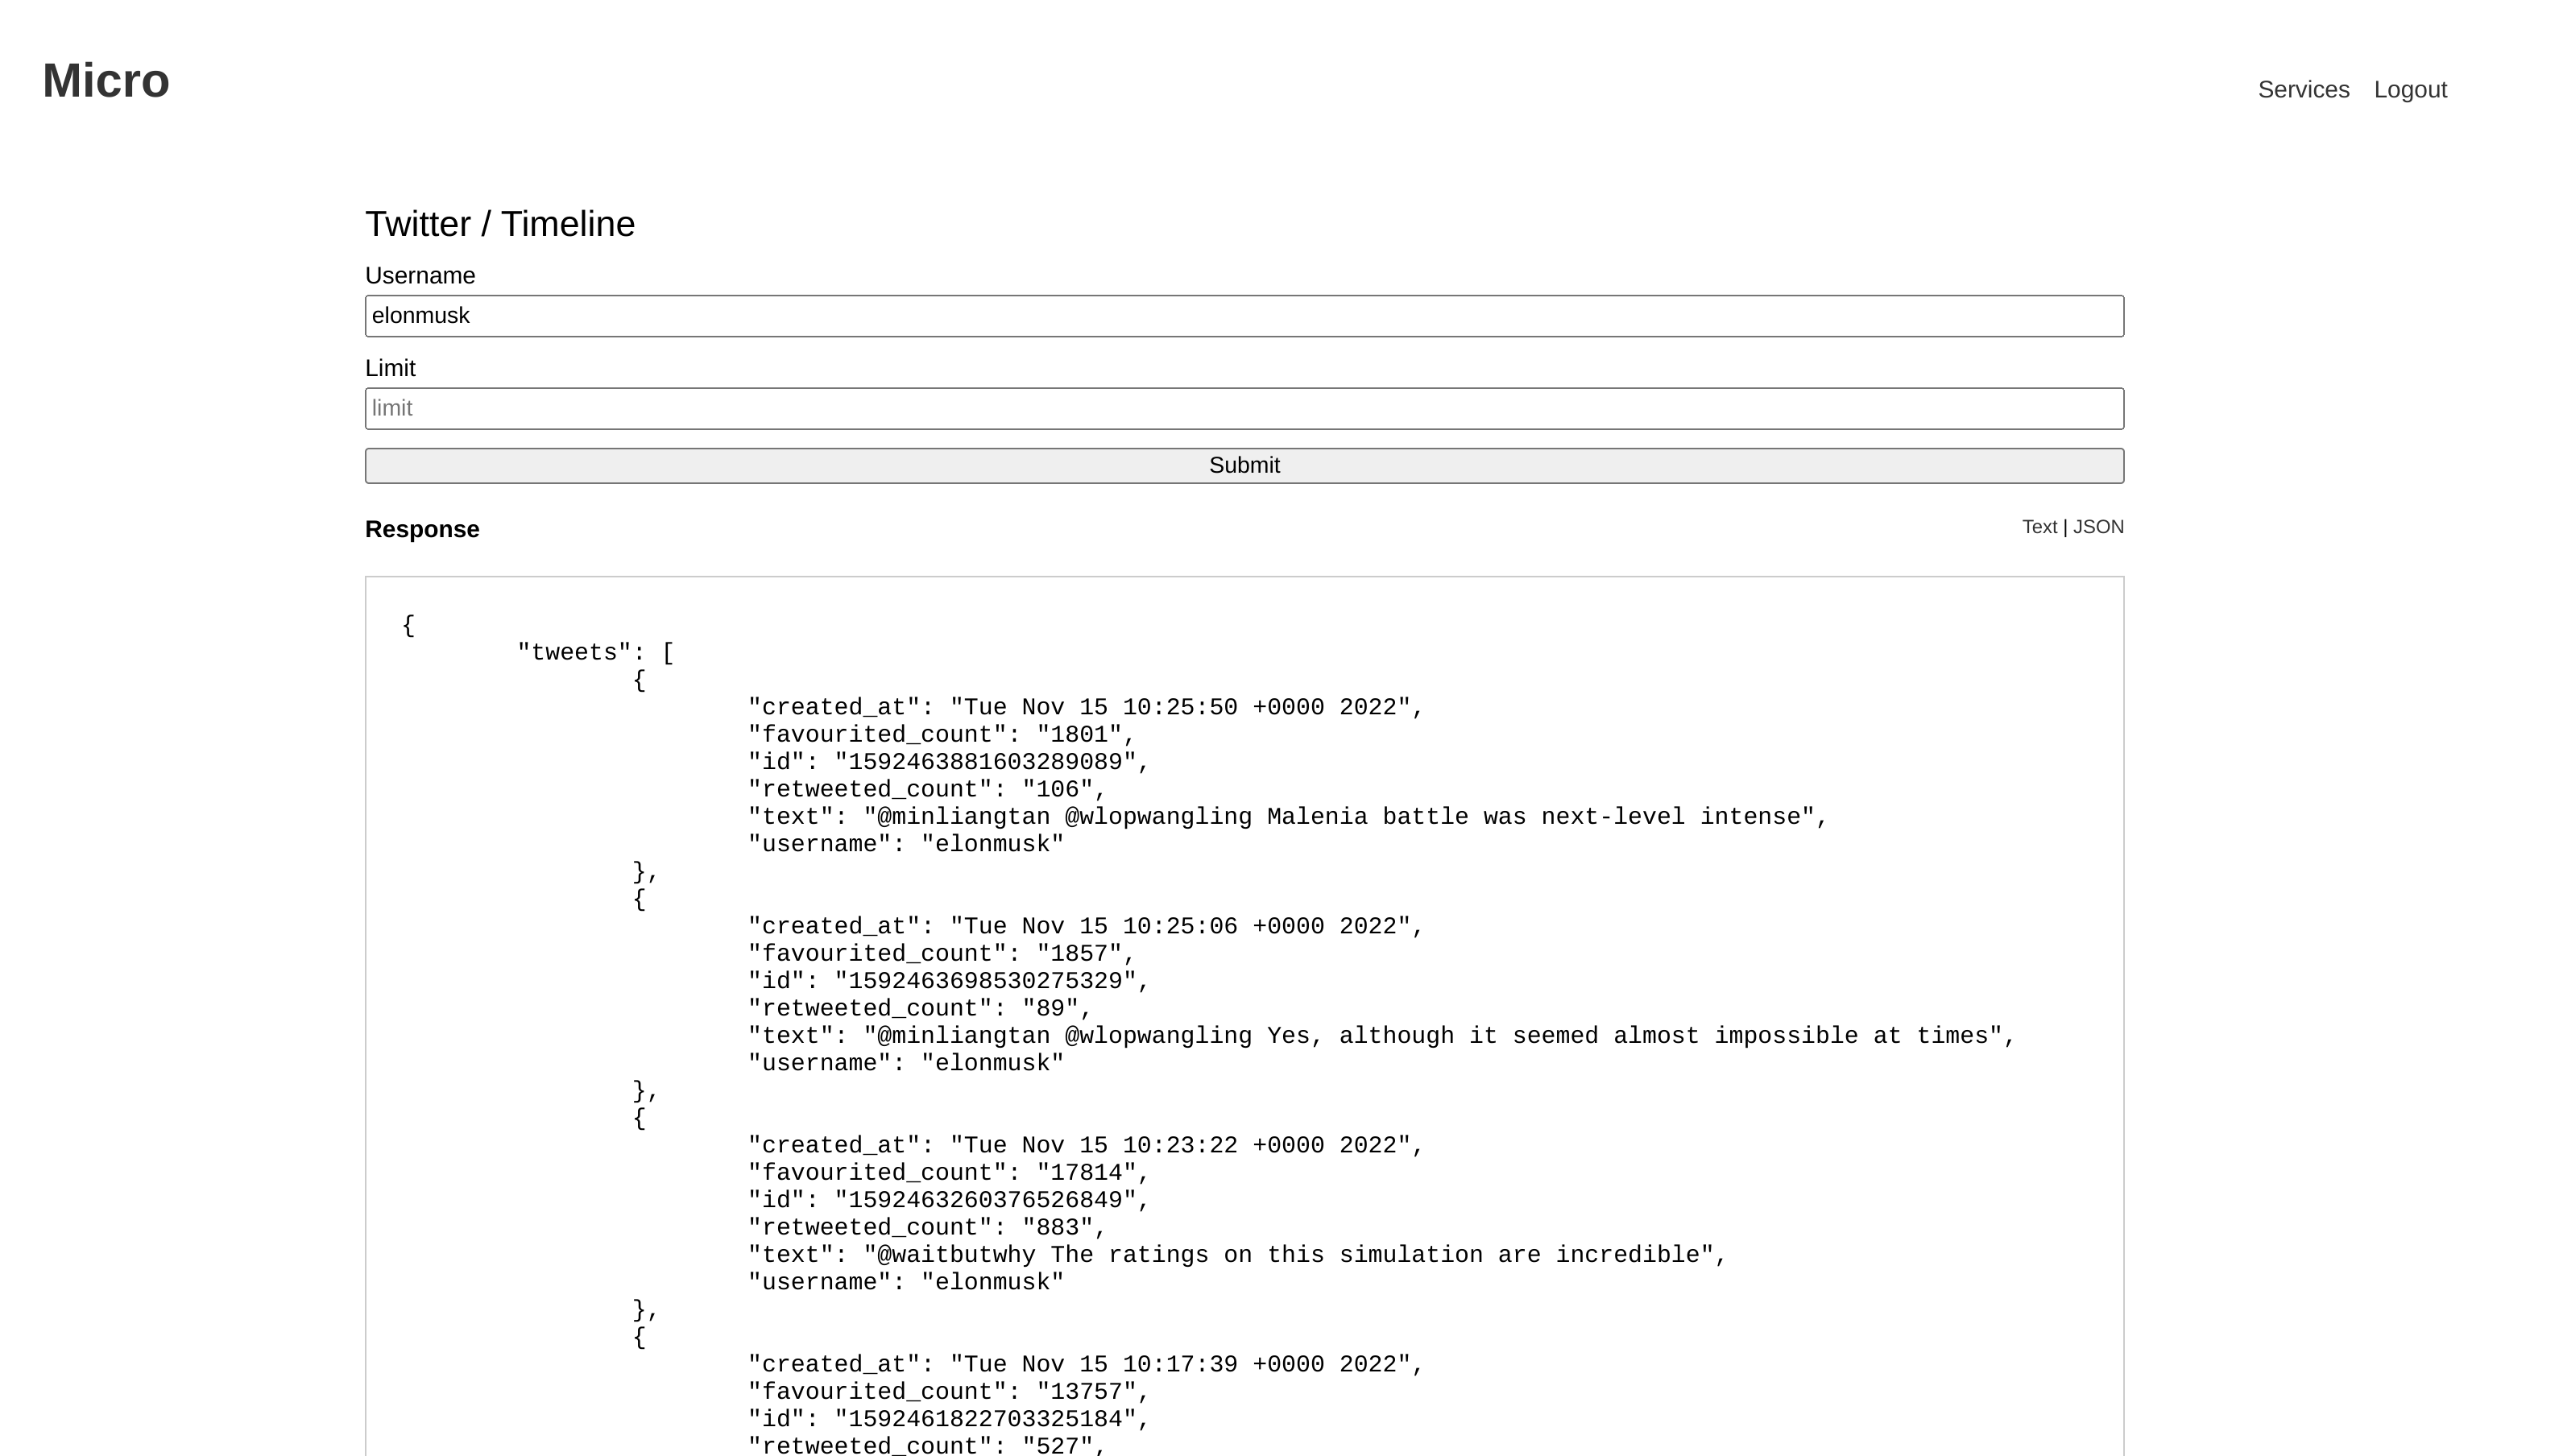Select the Twitter / Timeline heading
2559x1456 pixels.
coord(500,224)
